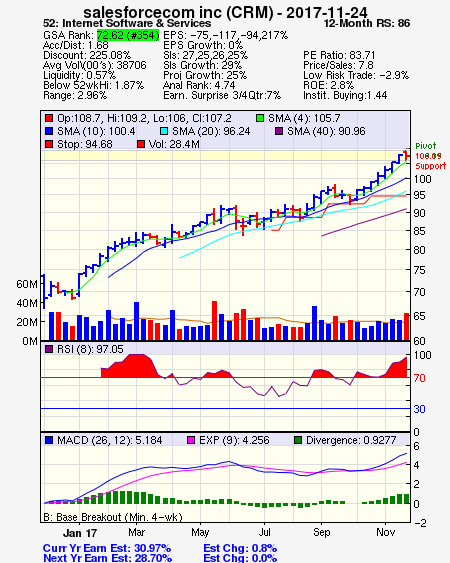Click the ROE: 2.8% text
This screenshot has width=450, height=563.
(329, 85)
